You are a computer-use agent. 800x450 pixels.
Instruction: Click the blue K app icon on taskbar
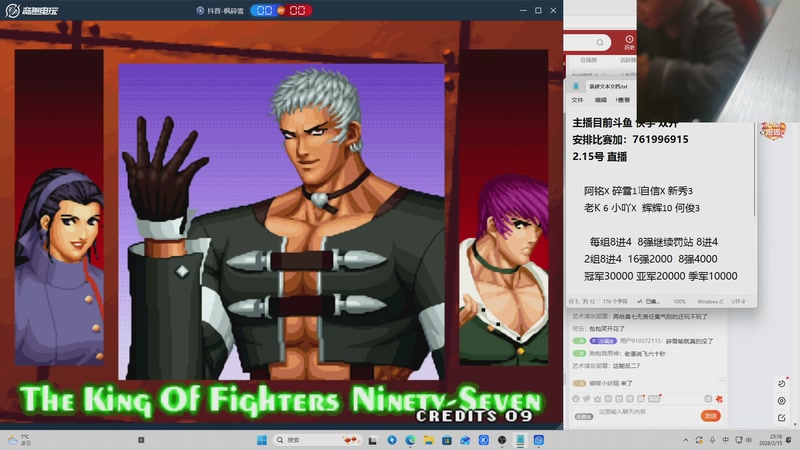coord(484,440)
